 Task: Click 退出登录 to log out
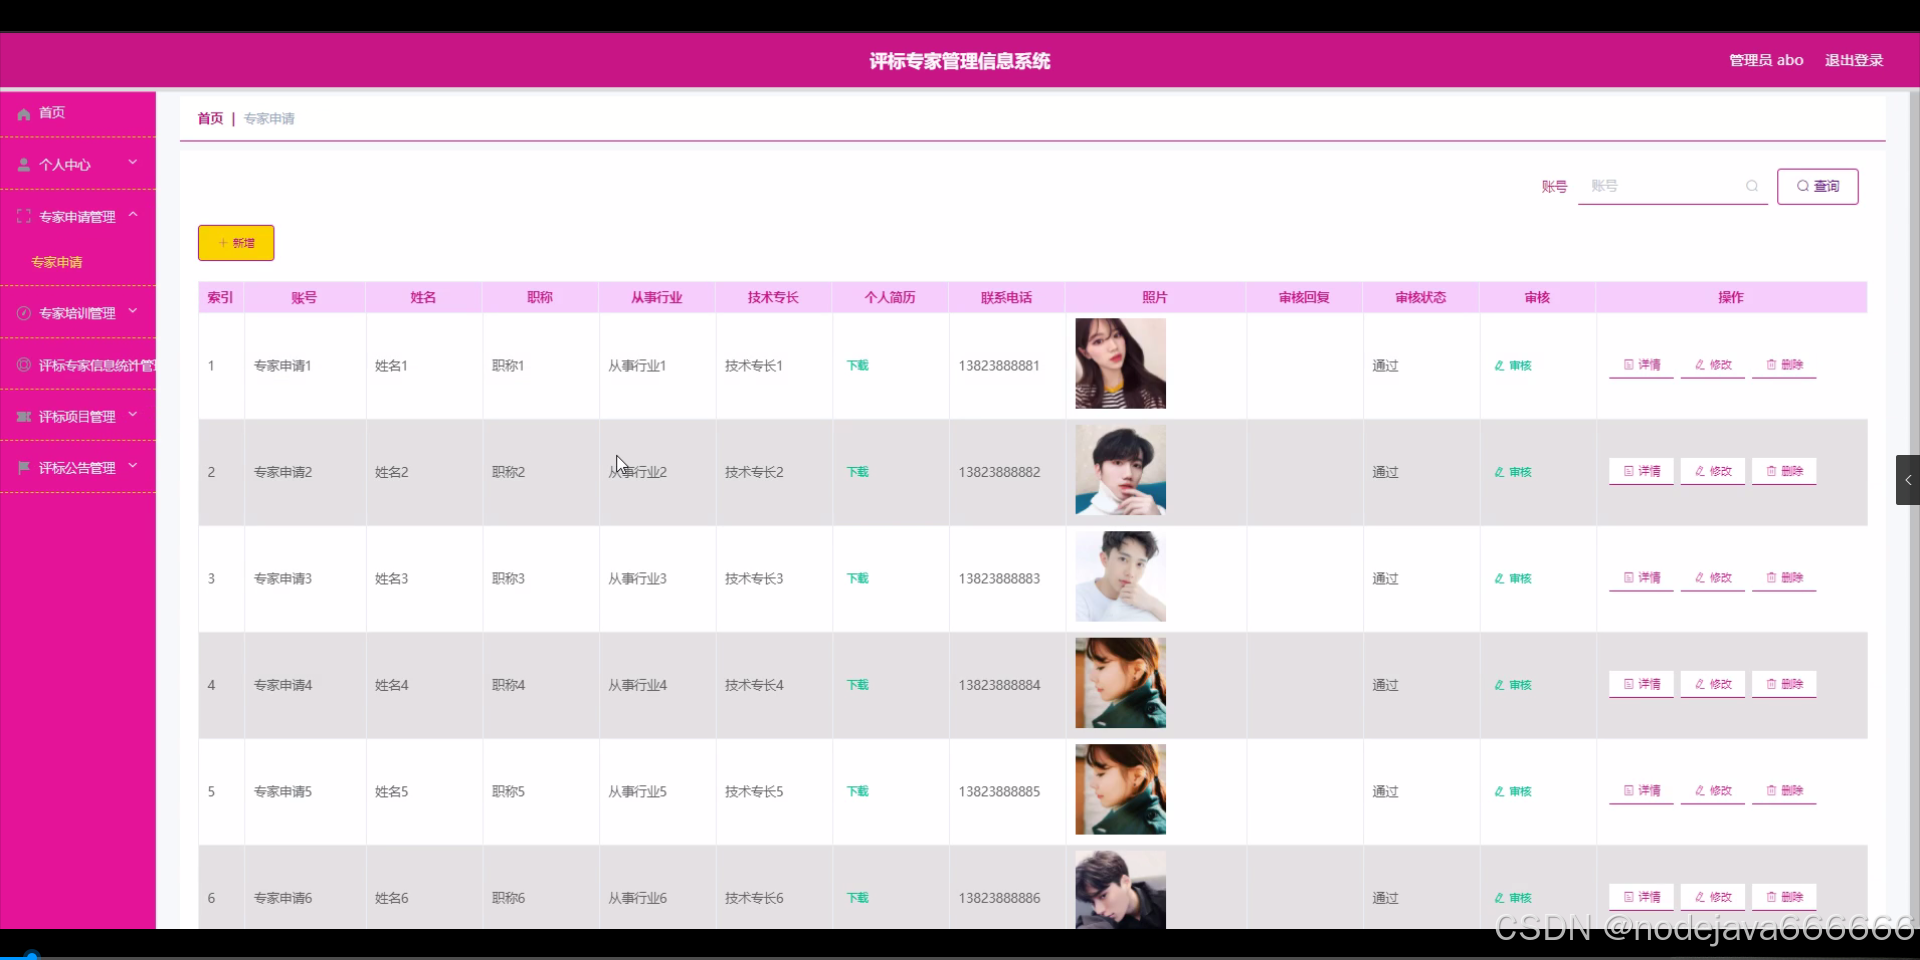pos(1854,60)
